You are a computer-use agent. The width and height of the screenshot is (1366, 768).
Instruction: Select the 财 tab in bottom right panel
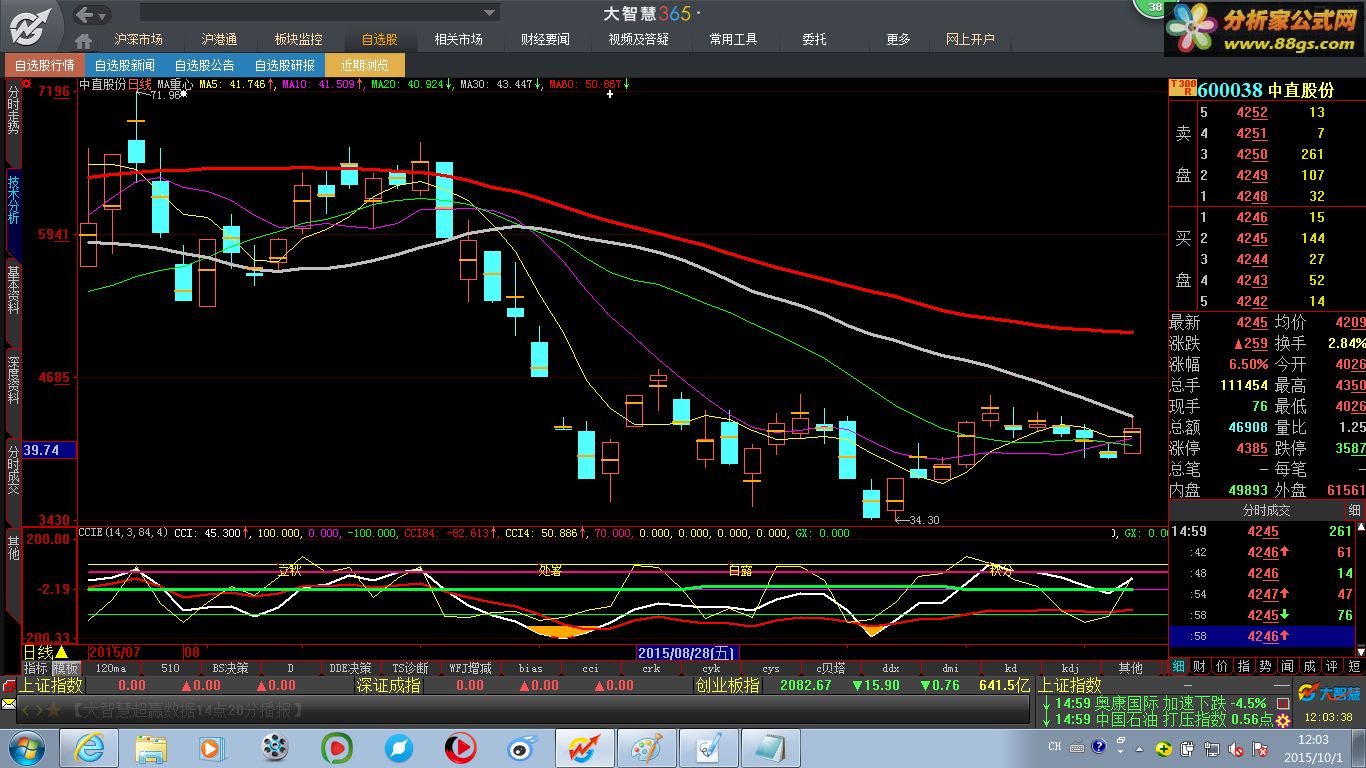coord(1200,666)
